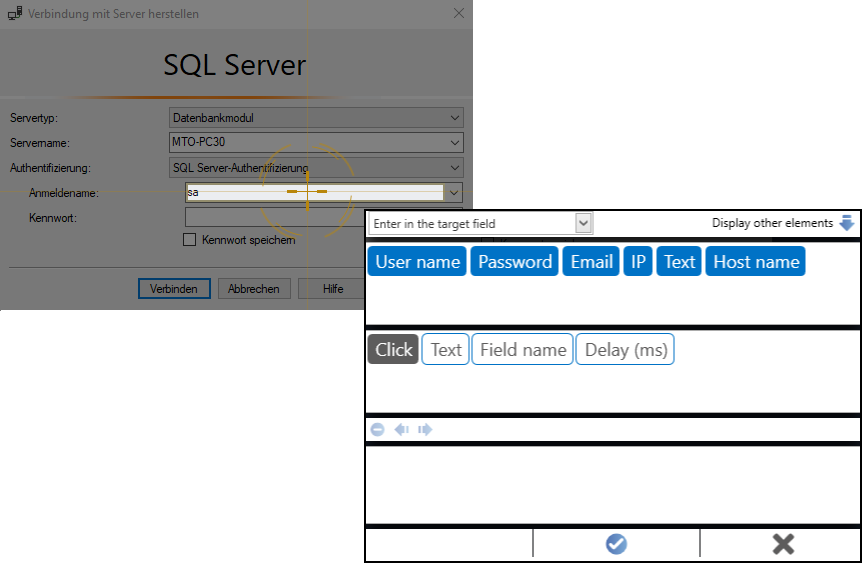Select the Email element button
Screen dimensions: 863x564
(591, 261)
